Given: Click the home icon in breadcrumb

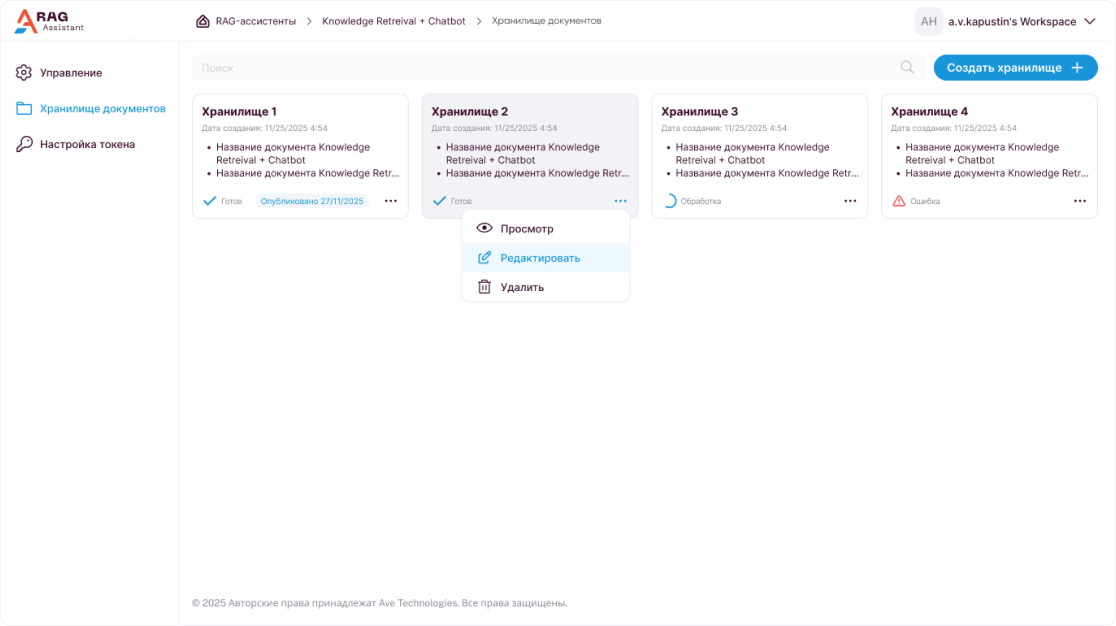Looking at the screenshot, I should click(x=203, y=21).
